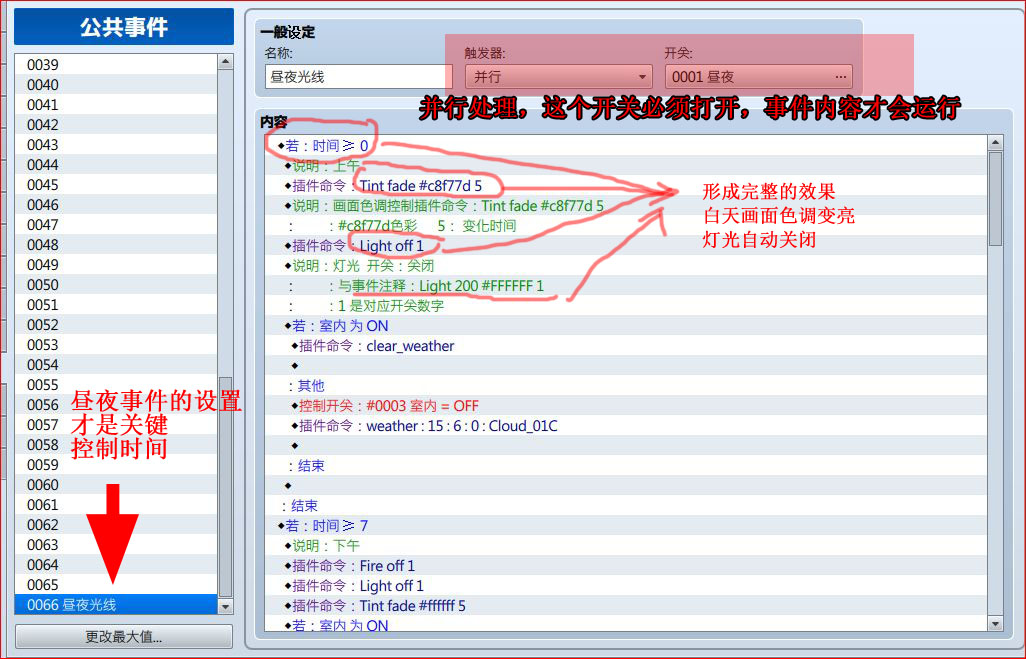Select plugin command Tint fade #c8f77d 5
Screen dimensions: 1026x659
626,186
